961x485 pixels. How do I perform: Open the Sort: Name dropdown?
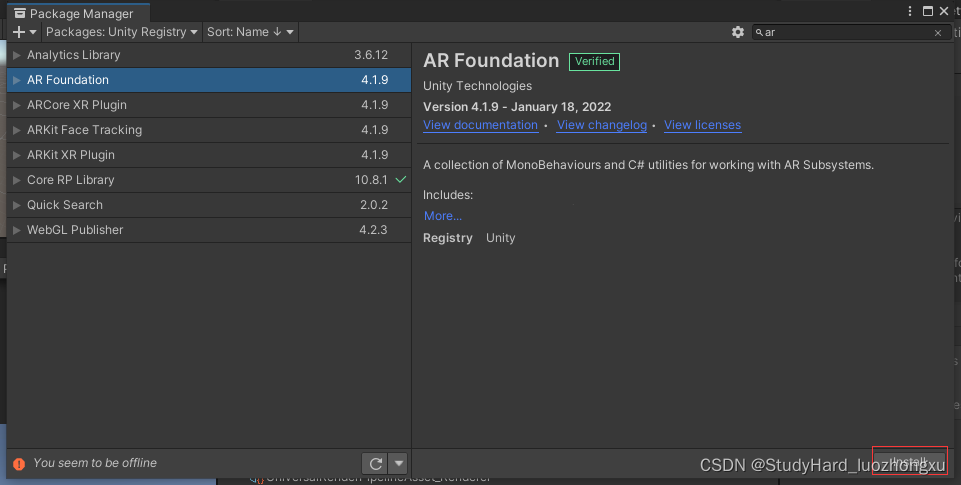coord(250,32)
